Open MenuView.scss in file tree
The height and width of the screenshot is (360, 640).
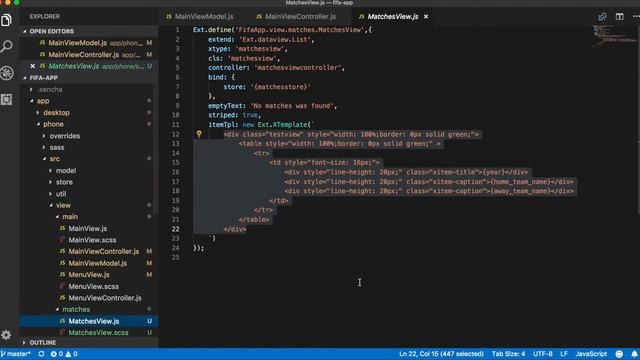tap(93, 287)
